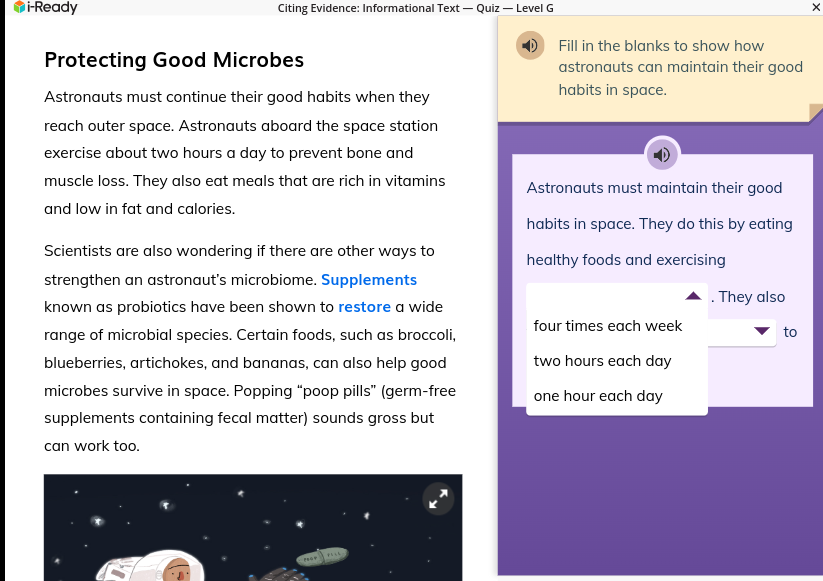Viewport: 823px width, 581px height.
Task: Pick "one hour each day" option
Action: click(x=598, y=396)
